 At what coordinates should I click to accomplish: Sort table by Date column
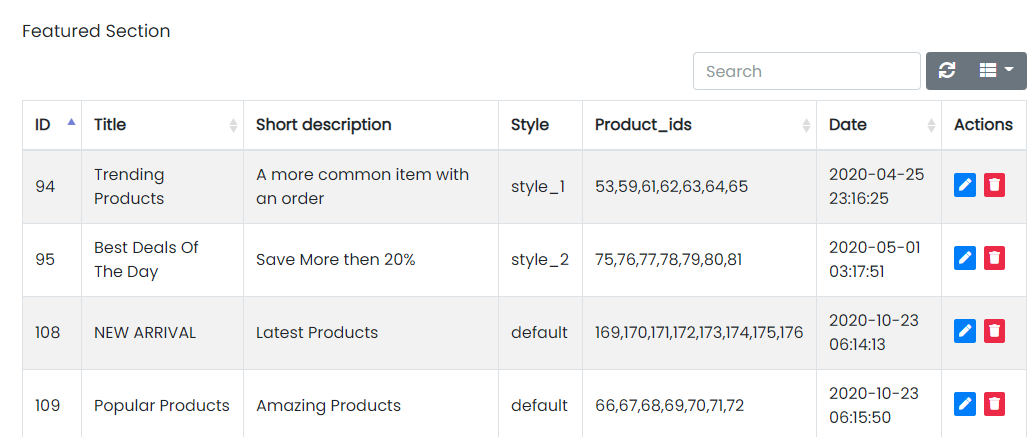tap(877, 125)
